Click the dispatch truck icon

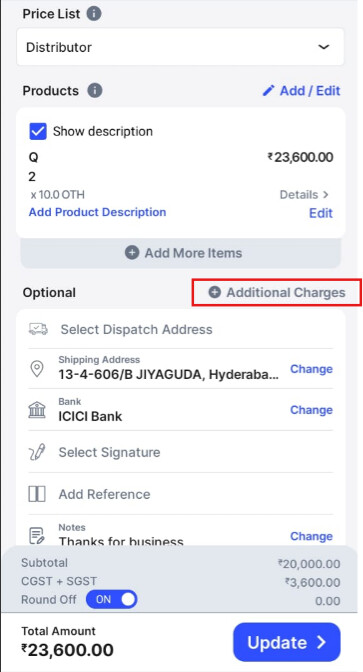point(38,329)
